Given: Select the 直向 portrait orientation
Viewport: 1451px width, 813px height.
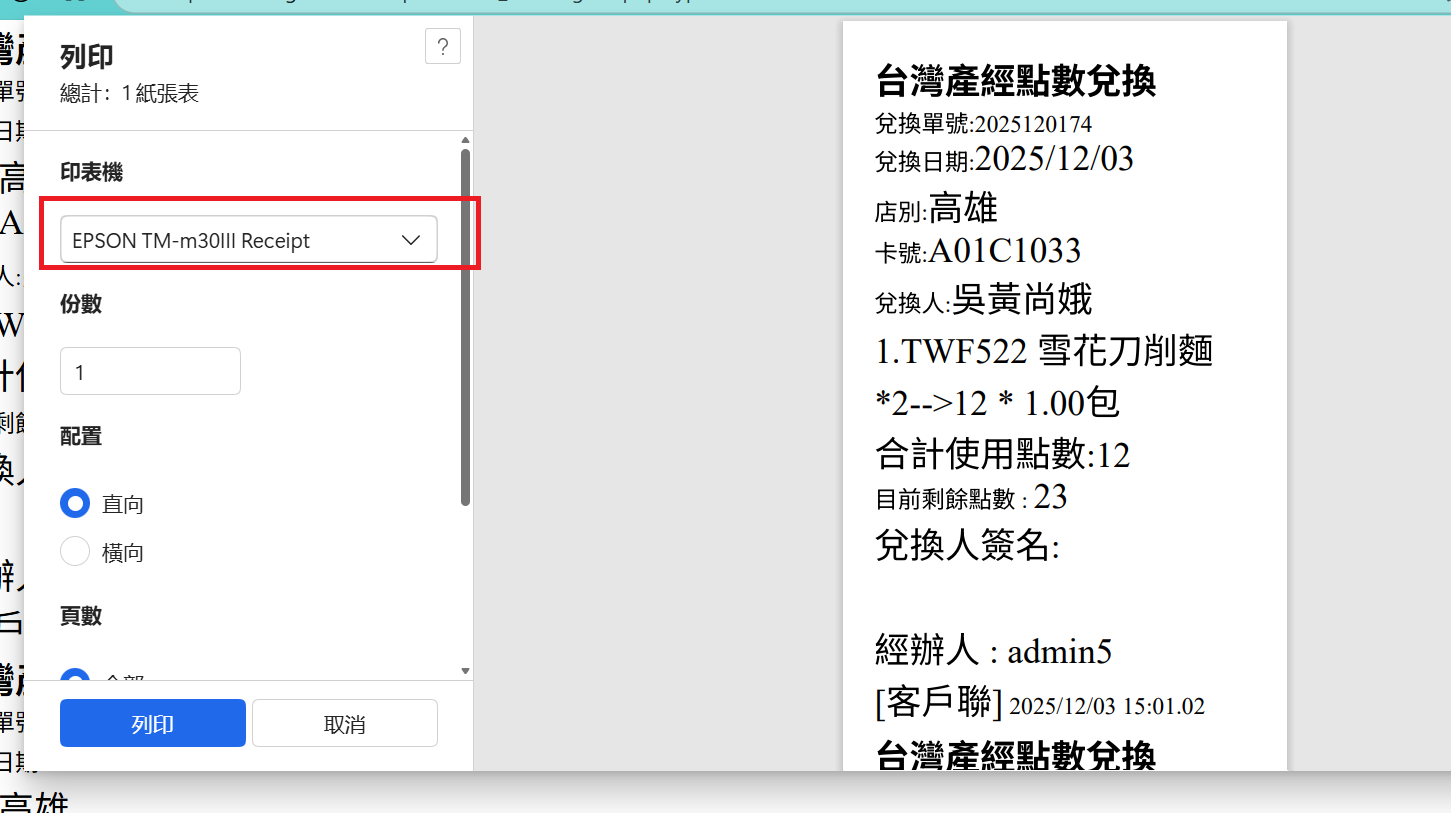Looking at the screenshot, I should [76, 504].
